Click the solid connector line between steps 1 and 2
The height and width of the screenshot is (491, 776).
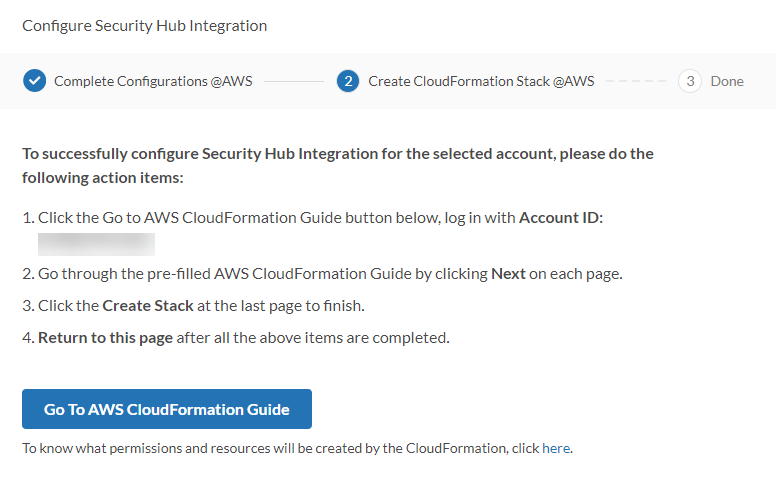294,81
